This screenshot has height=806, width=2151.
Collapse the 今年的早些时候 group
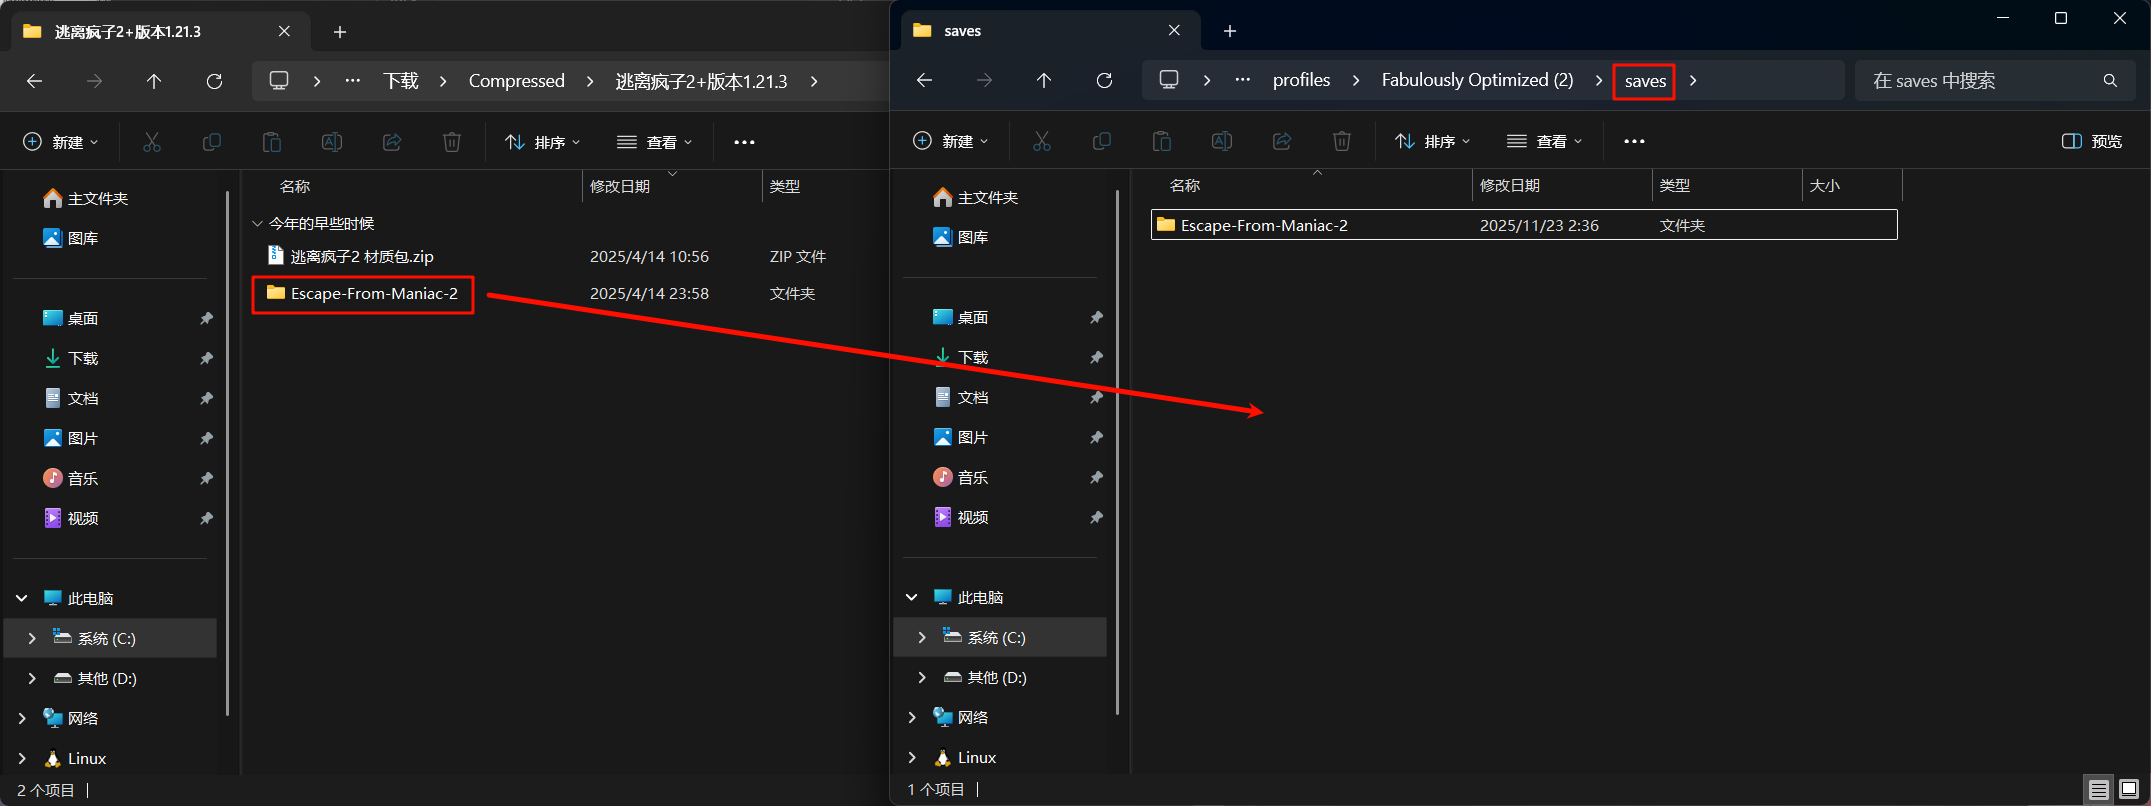click(x=258, y=223)
